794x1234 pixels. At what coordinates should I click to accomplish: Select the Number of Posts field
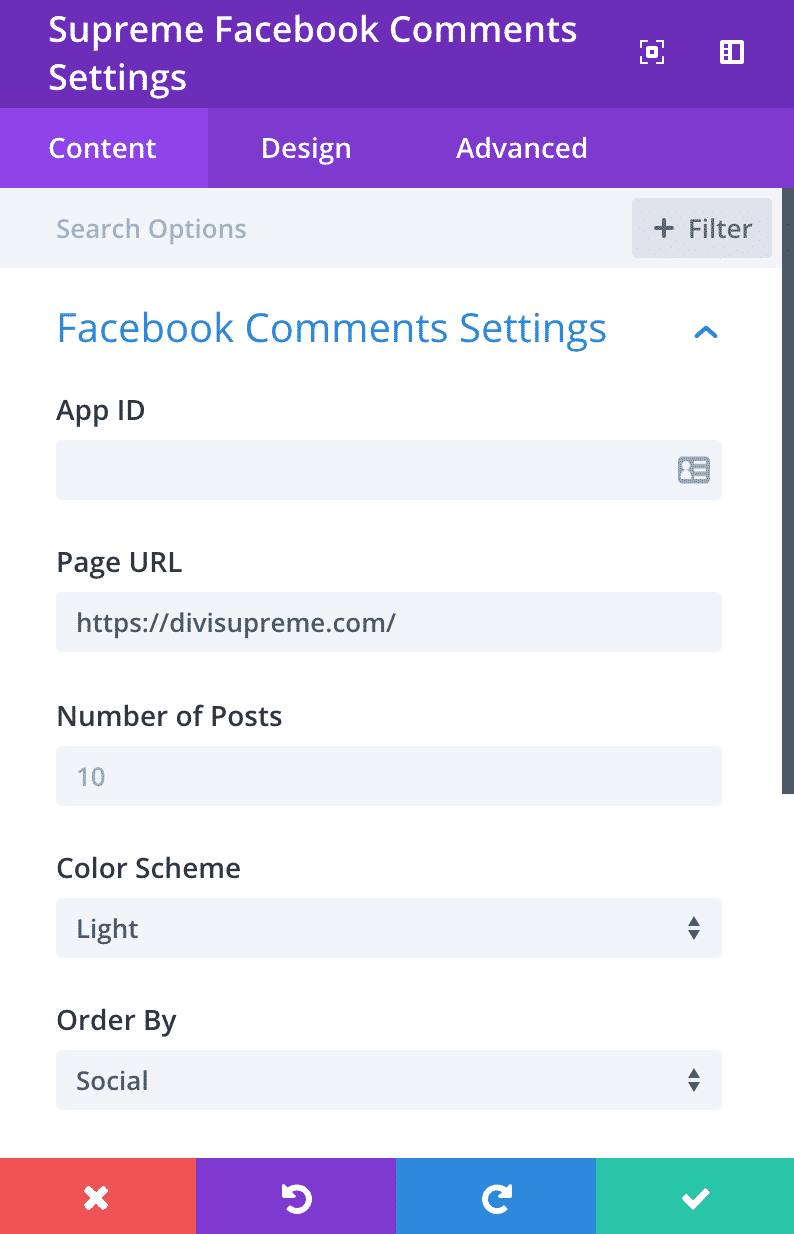click(389, 776)
